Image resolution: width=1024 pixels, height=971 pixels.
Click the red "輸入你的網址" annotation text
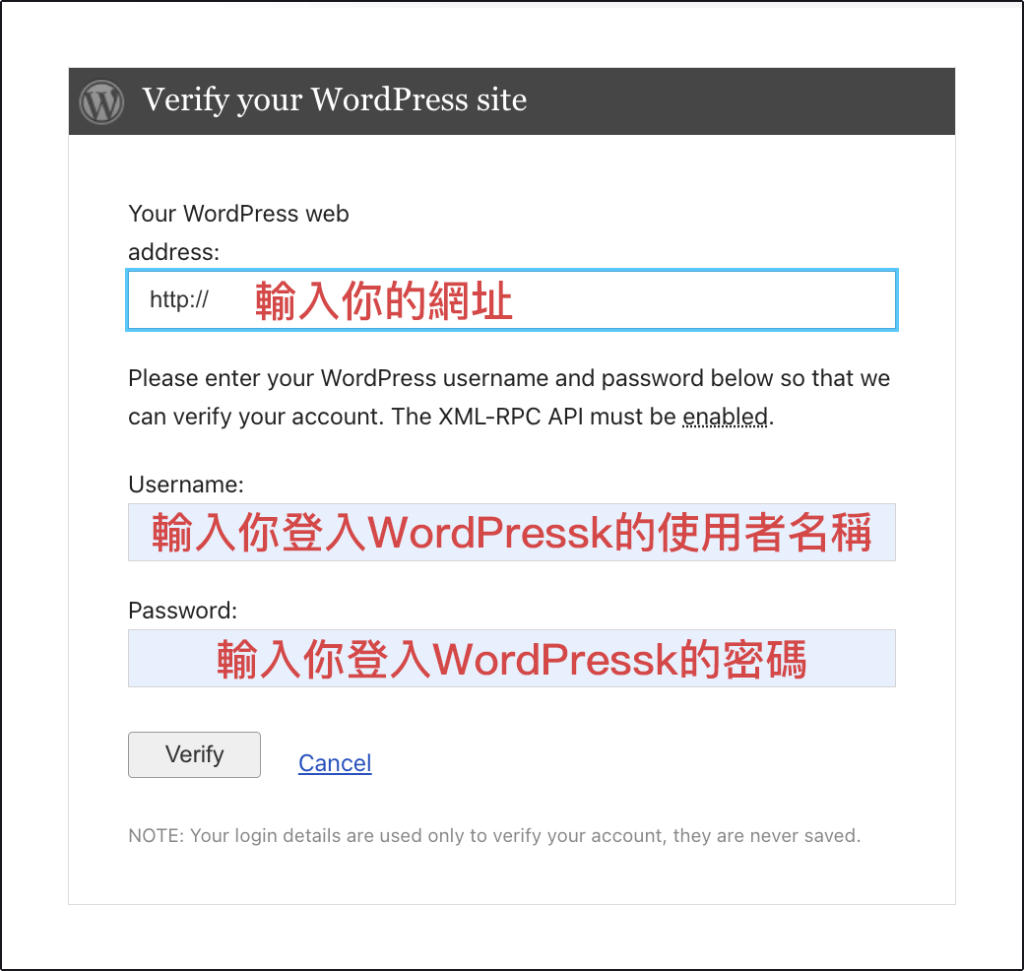click(x=384, y=301)
